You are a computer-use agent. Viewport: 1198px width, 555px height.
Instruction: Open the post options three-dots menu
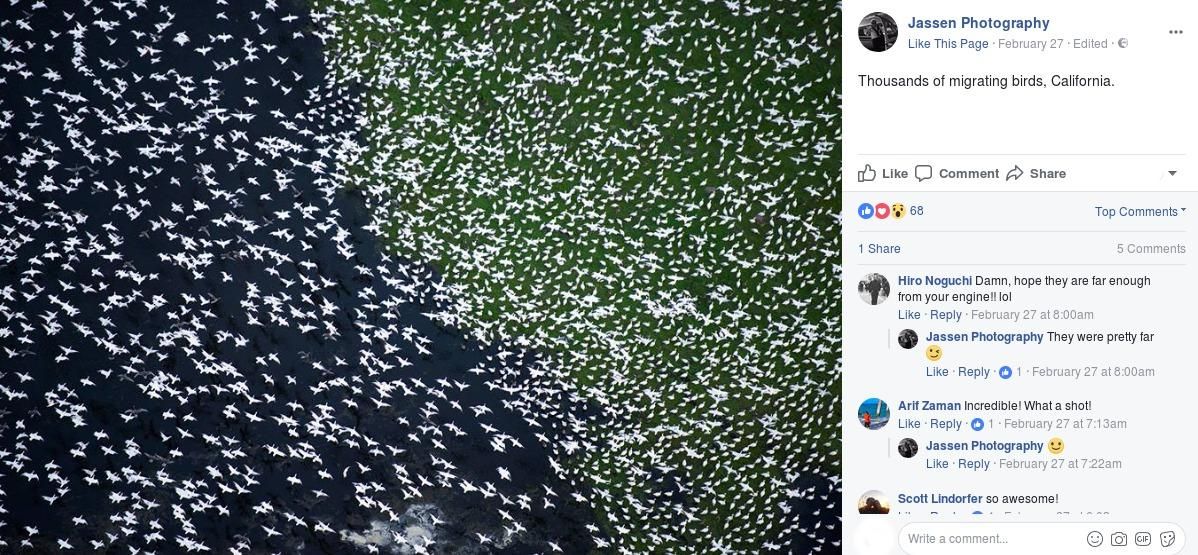pos(1176,32)
